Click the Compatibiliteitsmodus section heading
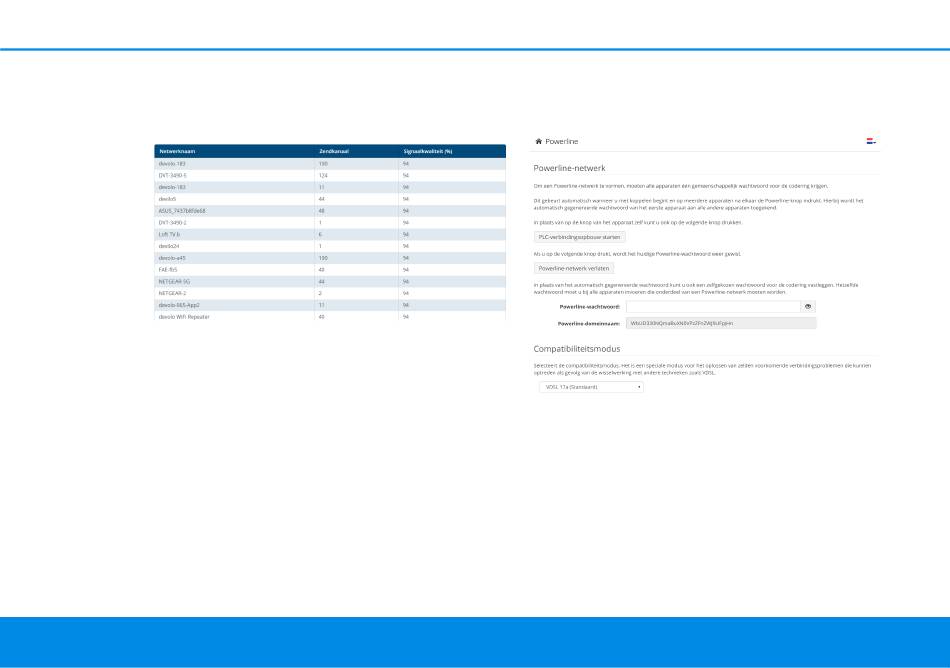Image resolution: width=950 pixels, height=668 pixels. (577, 349)
